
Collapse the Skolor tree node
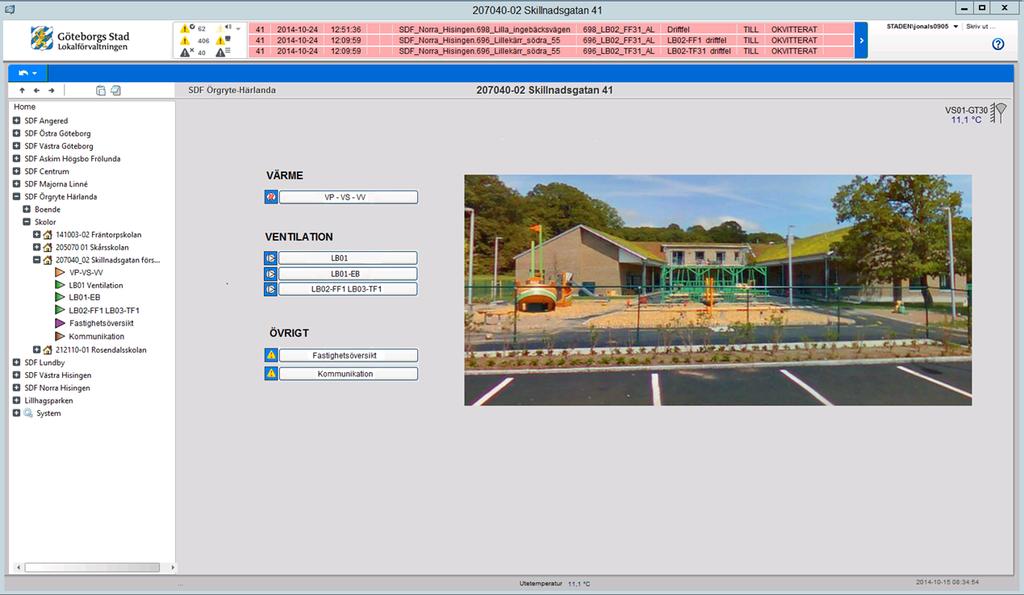27,221
